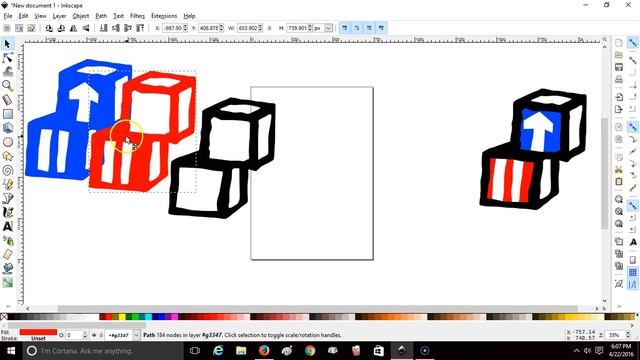Toggle scale rounded rectangle corners
640x360 pixels.
(x=357, y=28)
